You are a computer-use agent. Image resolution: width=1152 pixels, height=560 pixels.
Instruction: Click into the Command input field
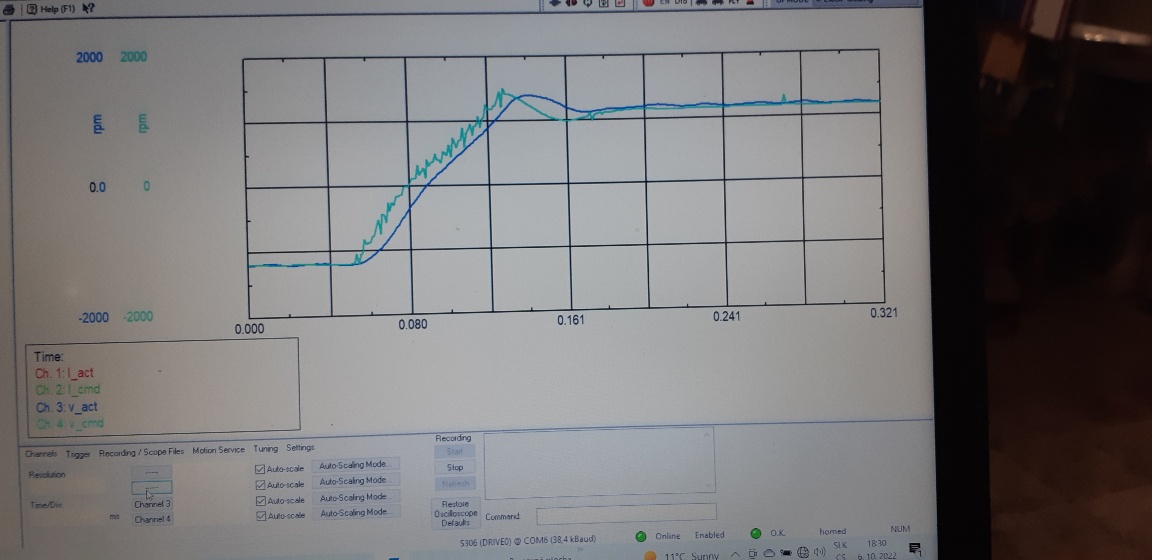(626, 516)
